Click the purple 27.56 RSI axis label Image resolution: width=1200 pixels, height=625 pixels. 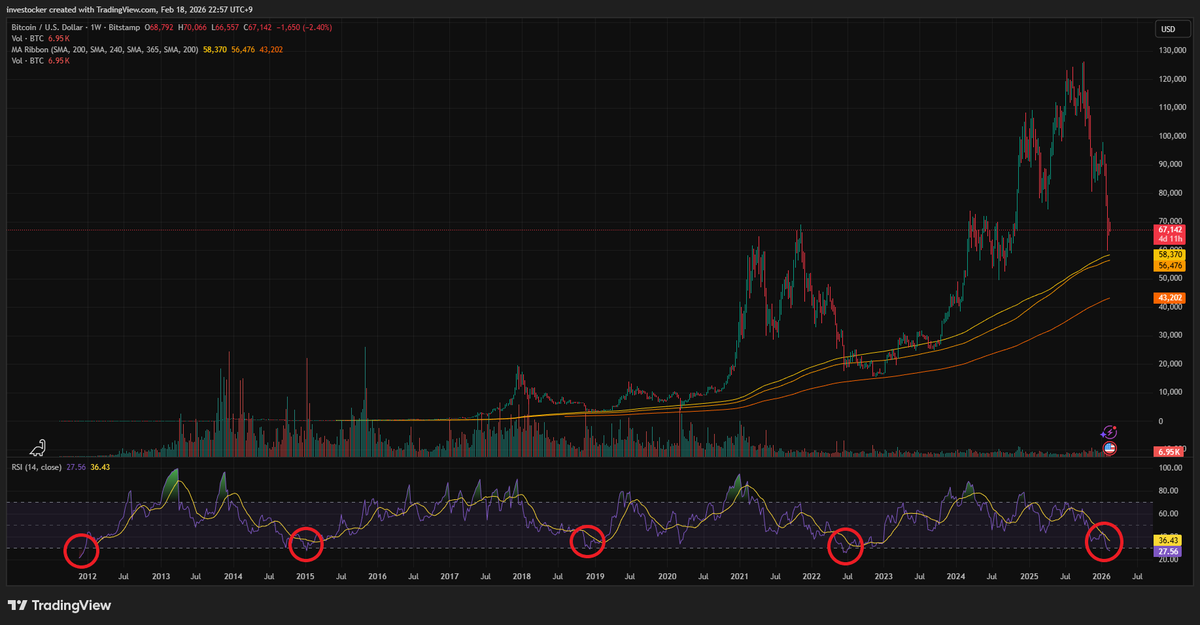point(1170,551)
